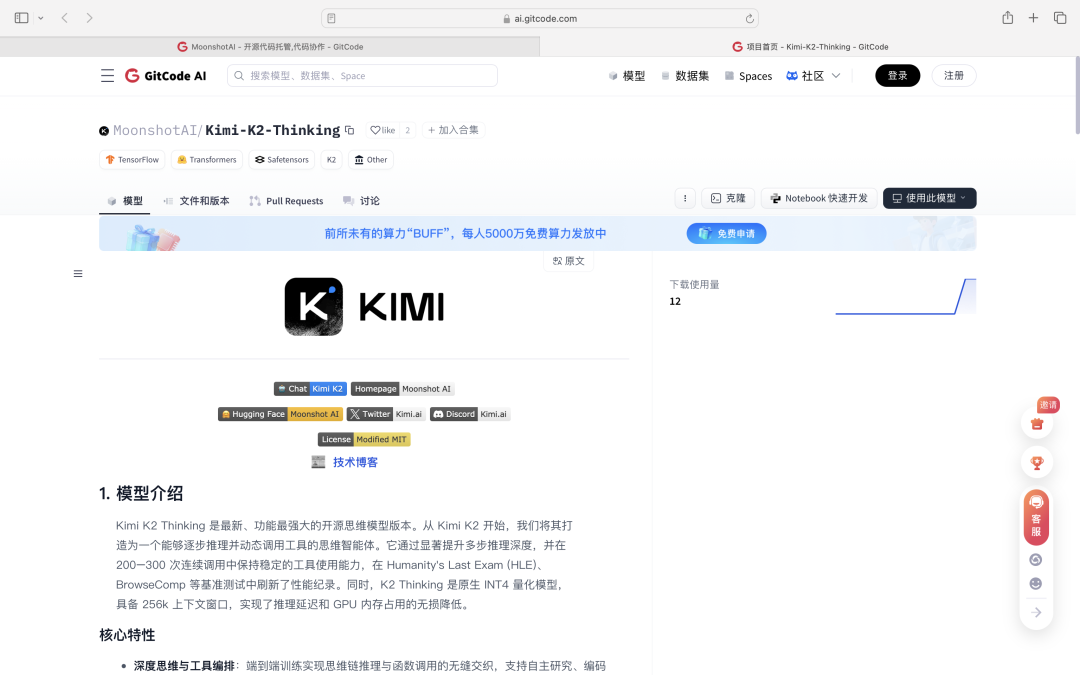
Task: Open the hamburger menu beside GitCode logo
Action: tap(107, 76)
